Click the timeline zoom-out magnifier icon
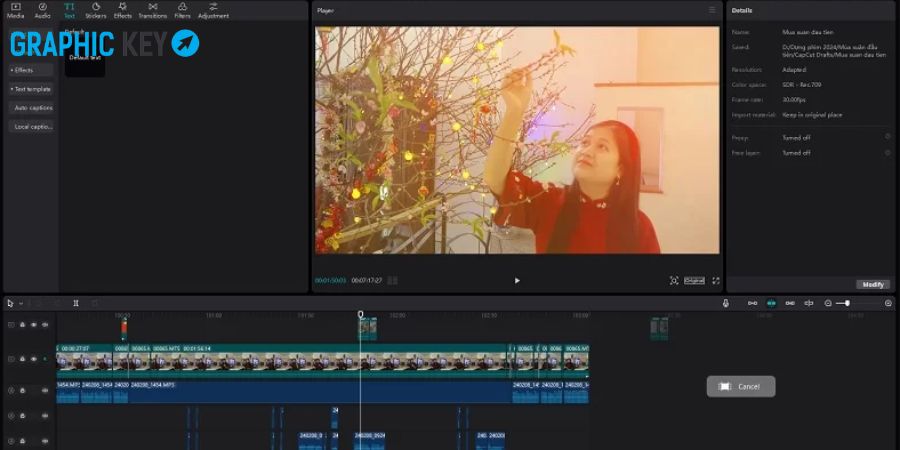The height and width of the screenshot is (450, 900). (828, 303)
